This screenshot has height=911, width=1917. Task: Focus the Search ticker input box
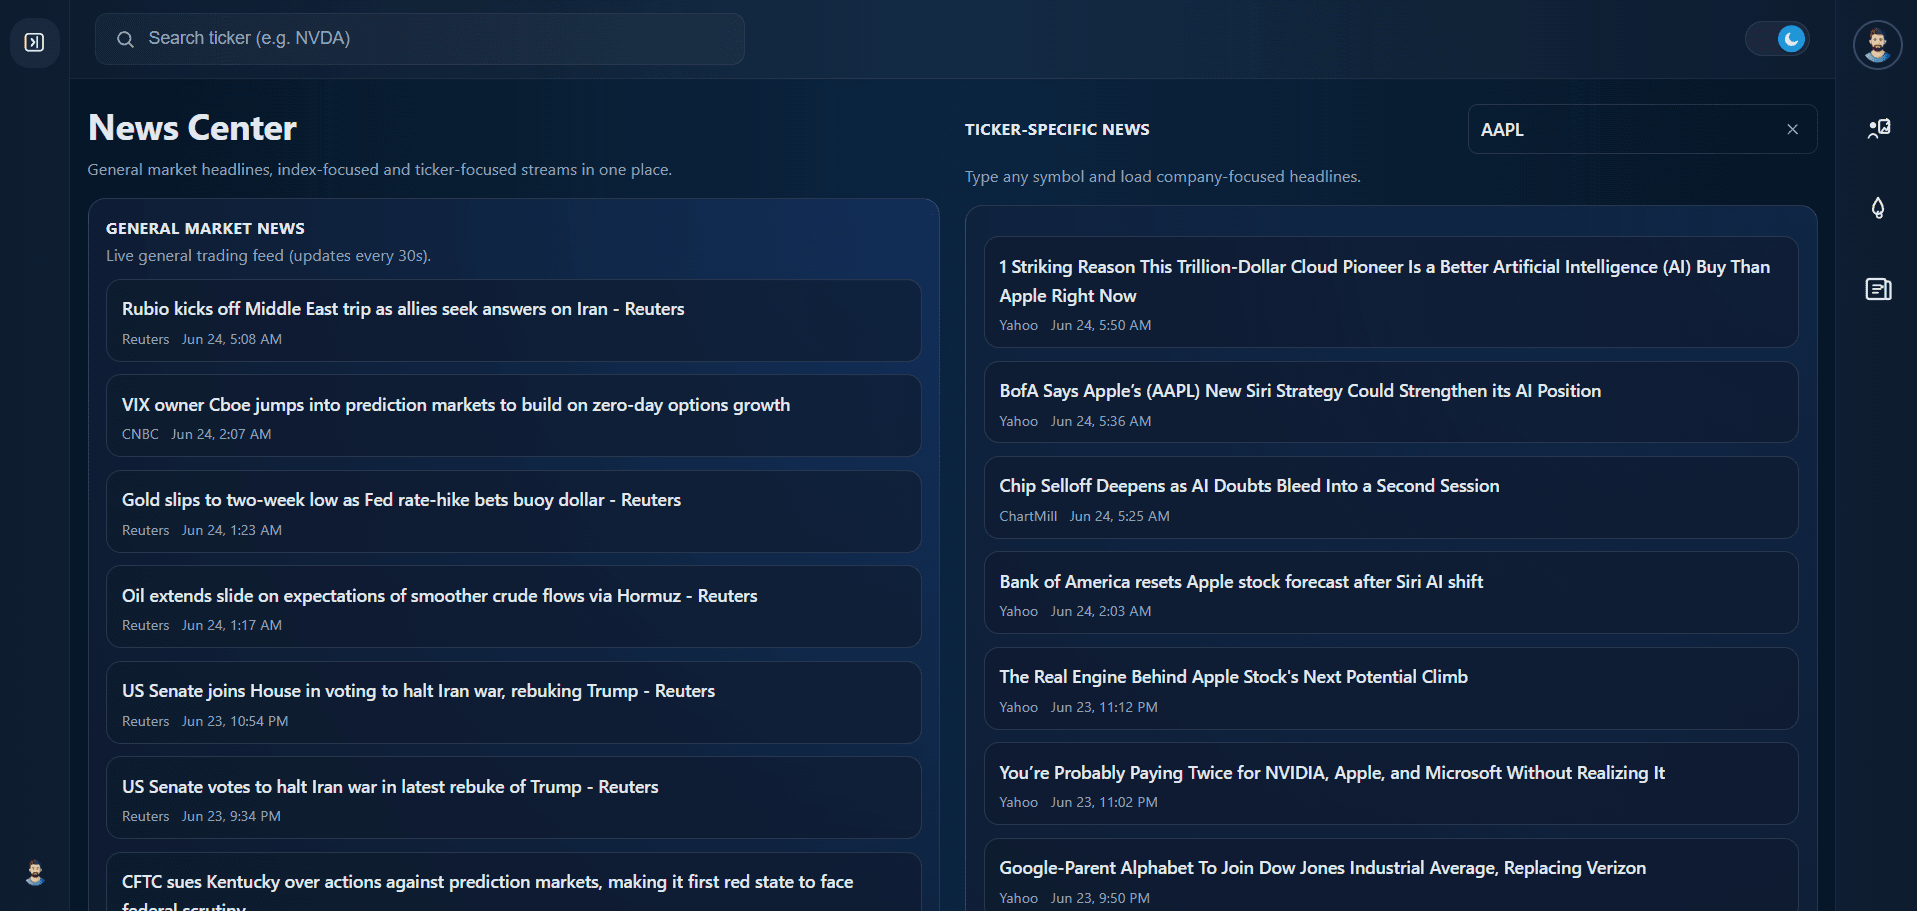pyautogui.click(x=420, y=39)
